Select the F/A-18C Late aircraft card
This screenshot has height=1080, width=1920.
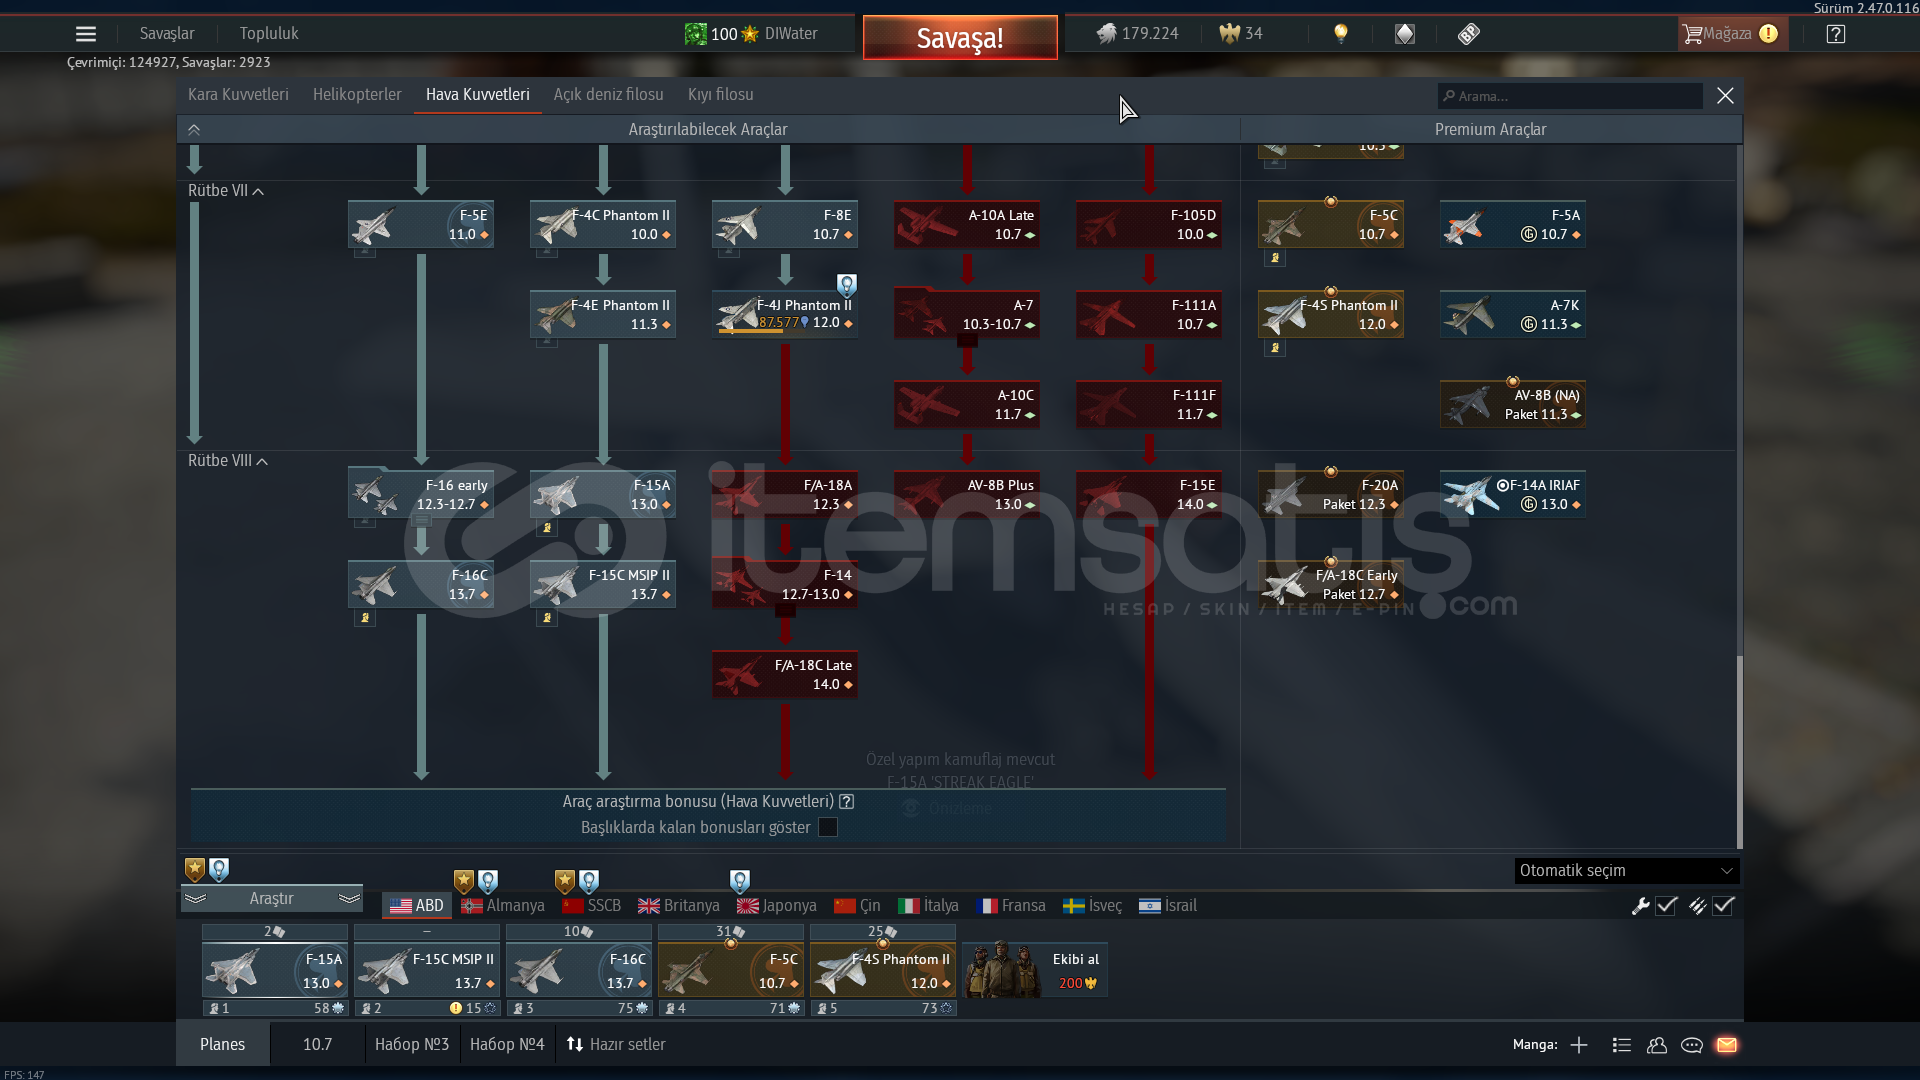click(785, 674)
